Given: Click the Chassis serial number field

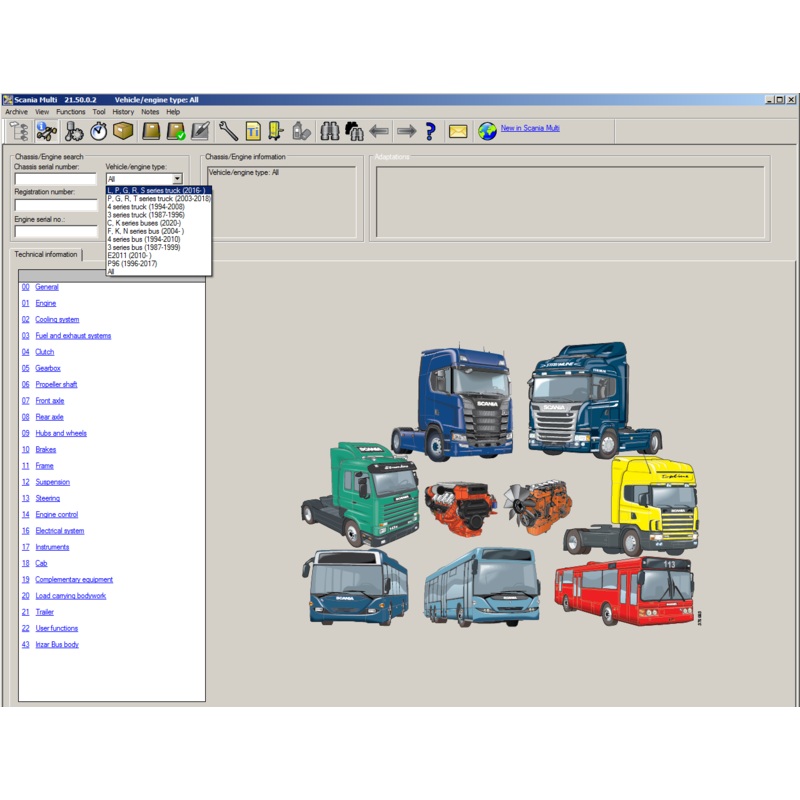Looking at the screenshot, I should pos(56,179).
